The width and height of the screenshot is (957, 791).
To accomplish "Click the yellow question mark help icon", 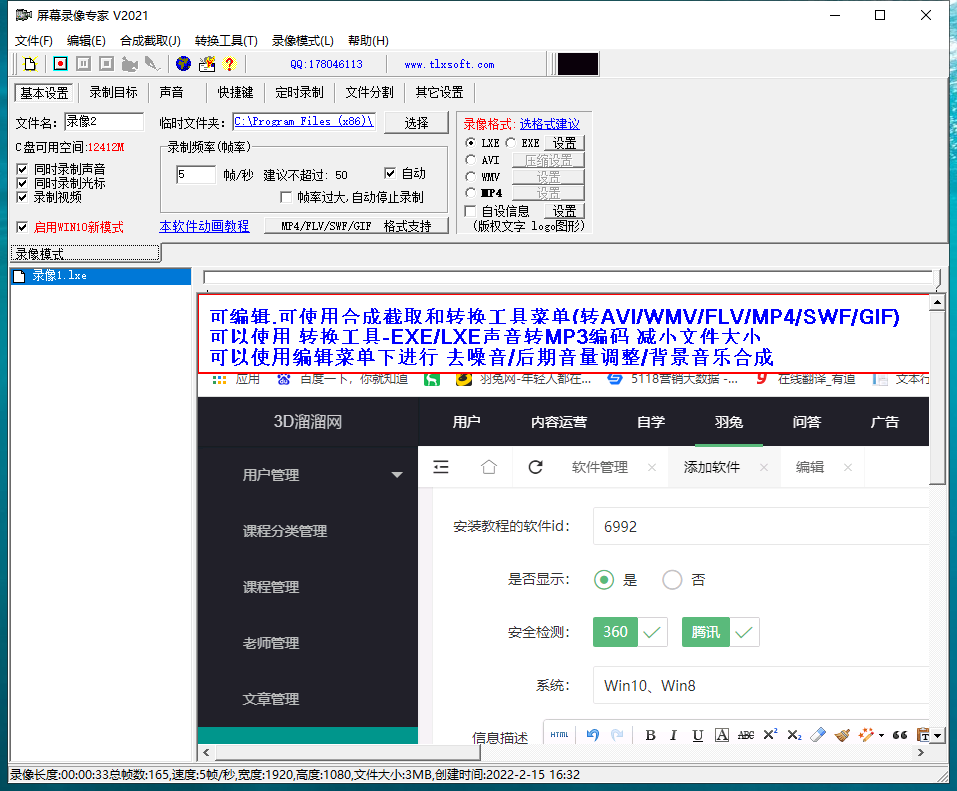I will pos(229,64).
